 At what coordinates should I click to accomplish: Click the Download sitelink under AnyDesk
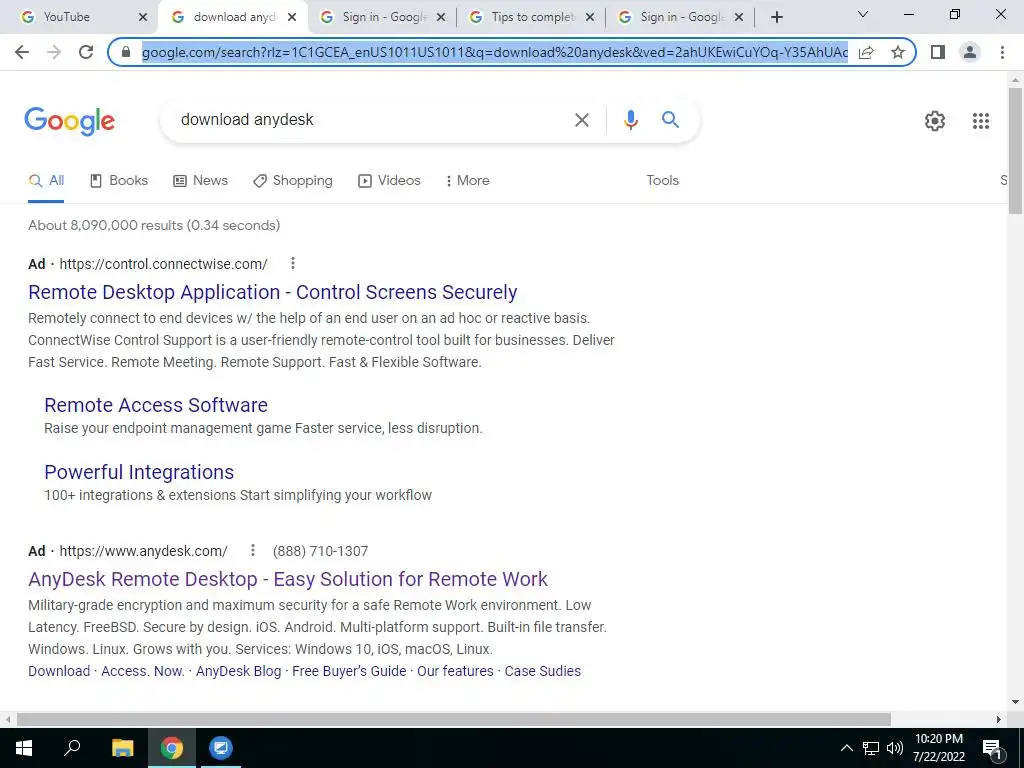(59, 671)
